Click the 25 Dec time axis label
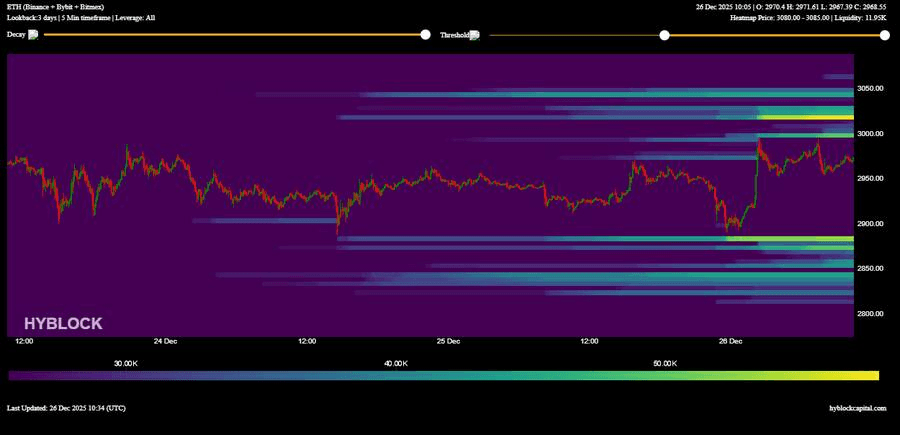Image resolution: width=900 pixels, height=435 pixels. click(x=448, y=341)
